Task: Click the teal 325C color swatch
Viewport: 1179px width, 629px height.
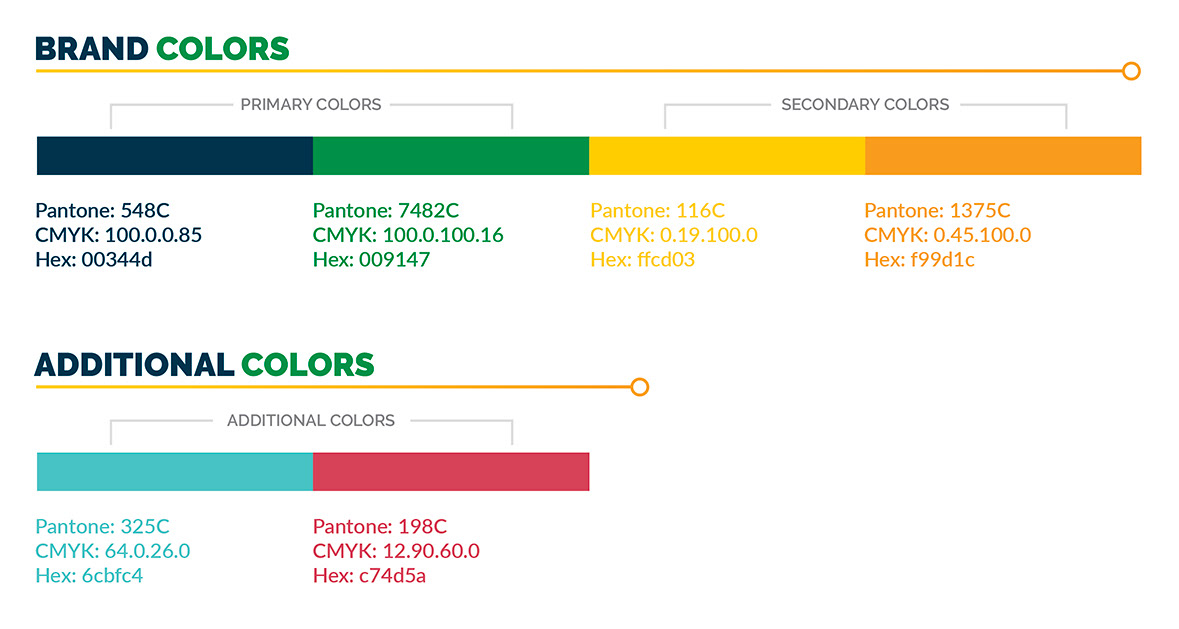Action: [175, 471]
